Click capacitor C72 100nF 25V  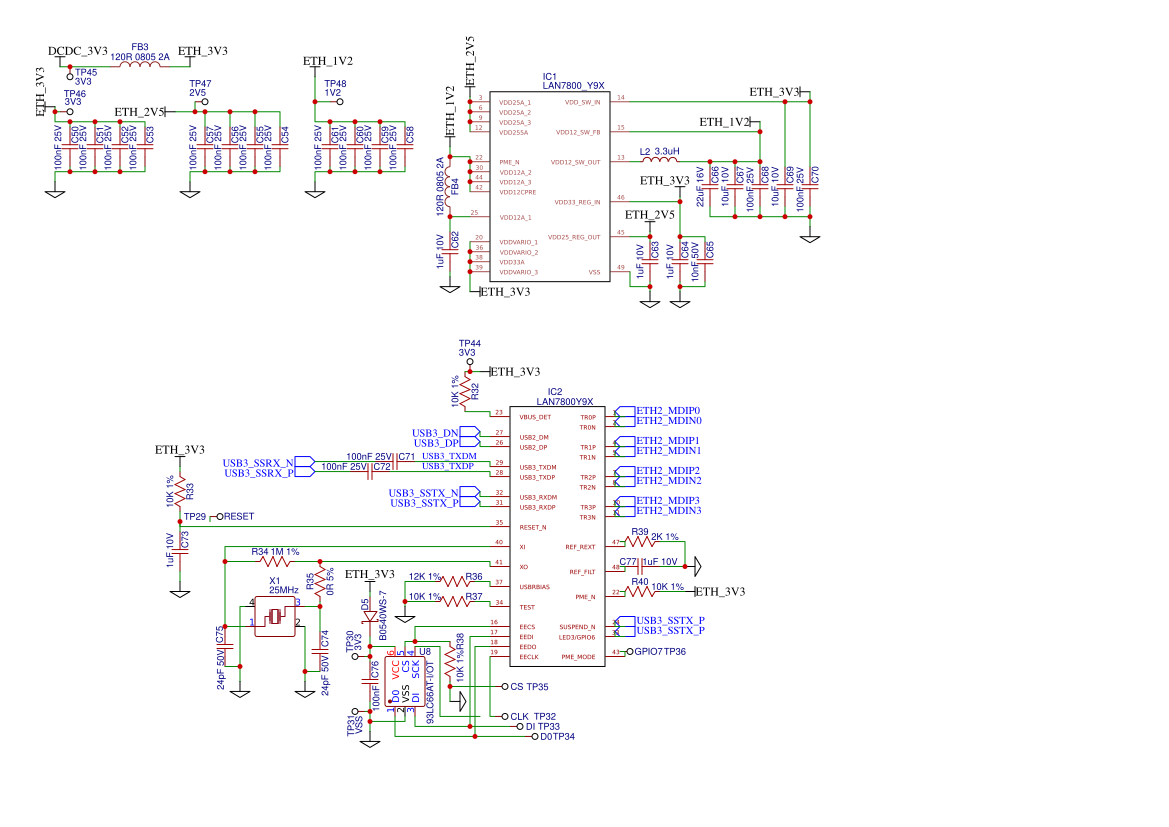click(x=371, y=473)
